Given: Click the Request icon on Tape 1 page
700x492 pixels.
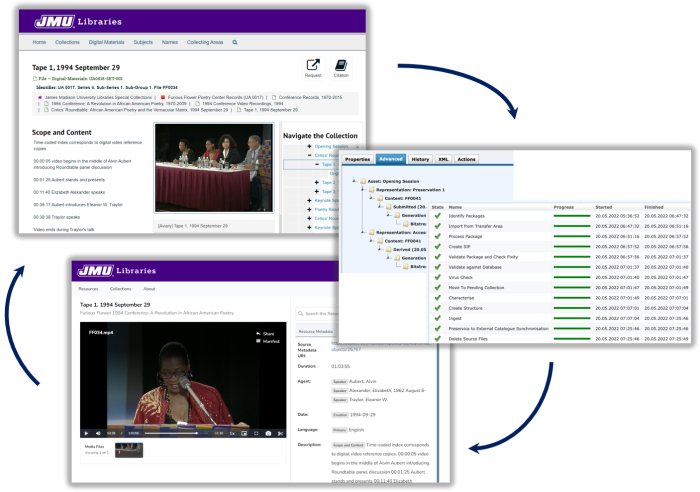Looking at the screenshot, I should point(313,65).
